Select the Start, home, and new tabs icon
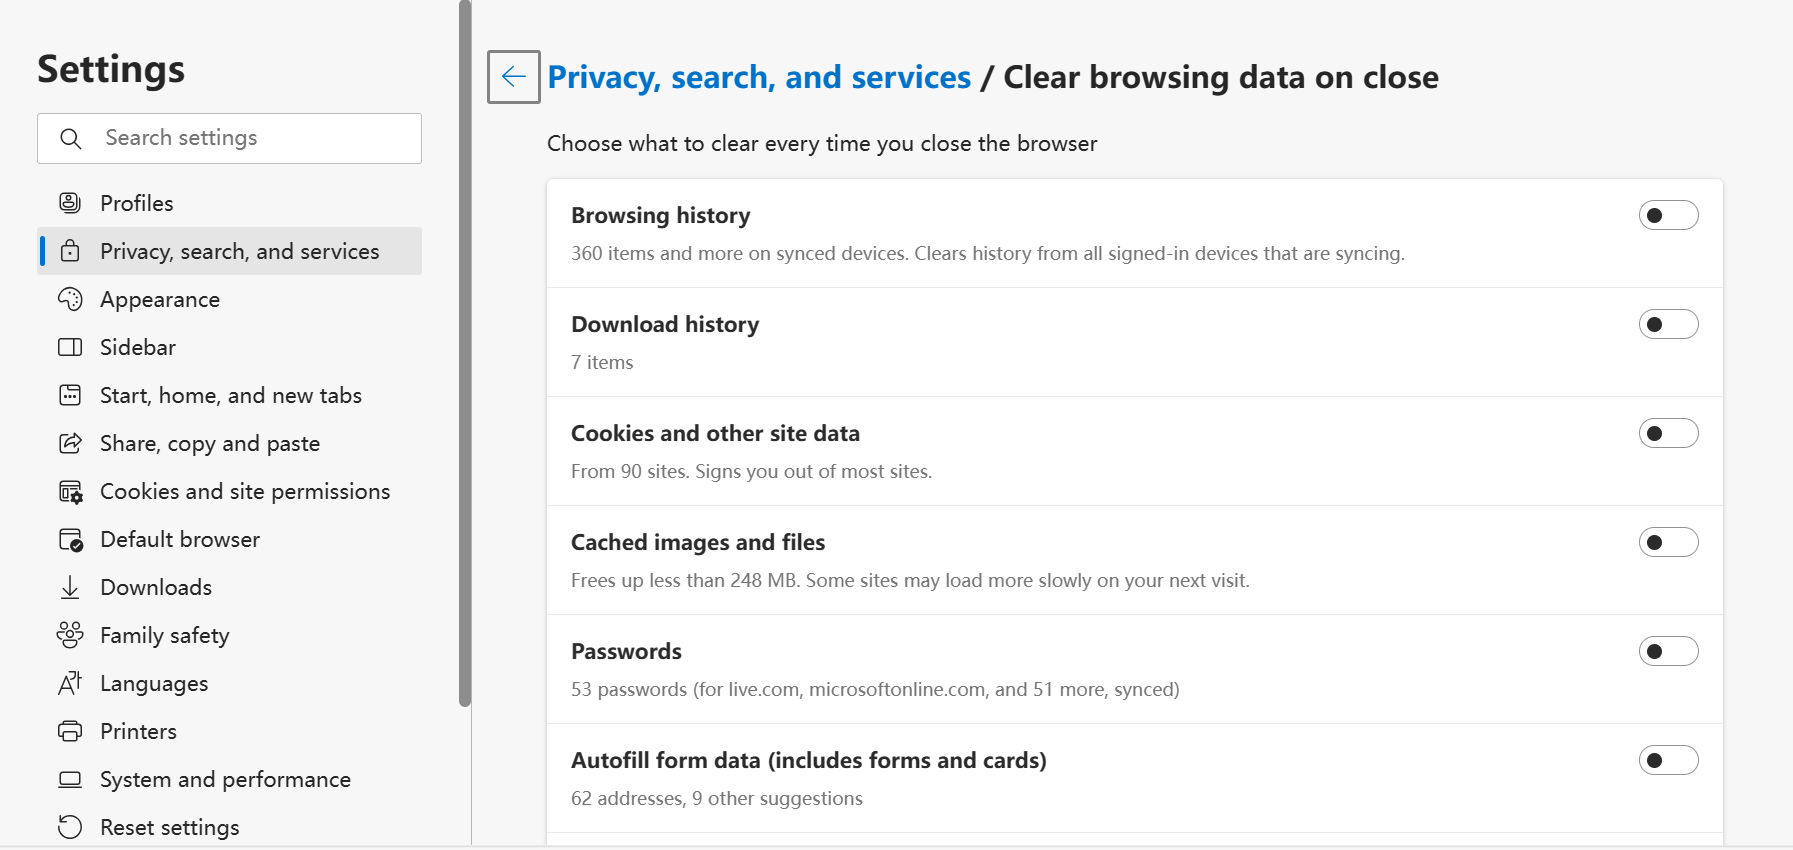The image size is (1793, 850). [x=69, y=395]
